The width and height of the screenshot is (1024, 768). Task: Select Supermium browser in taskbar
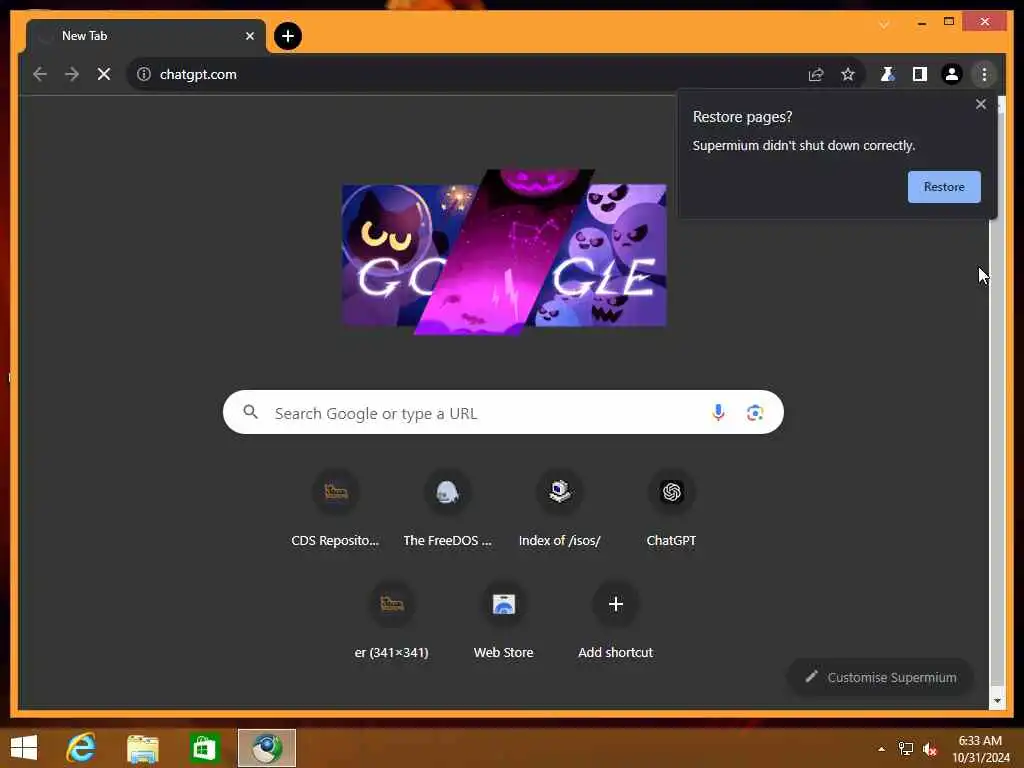tap(266, 748)
